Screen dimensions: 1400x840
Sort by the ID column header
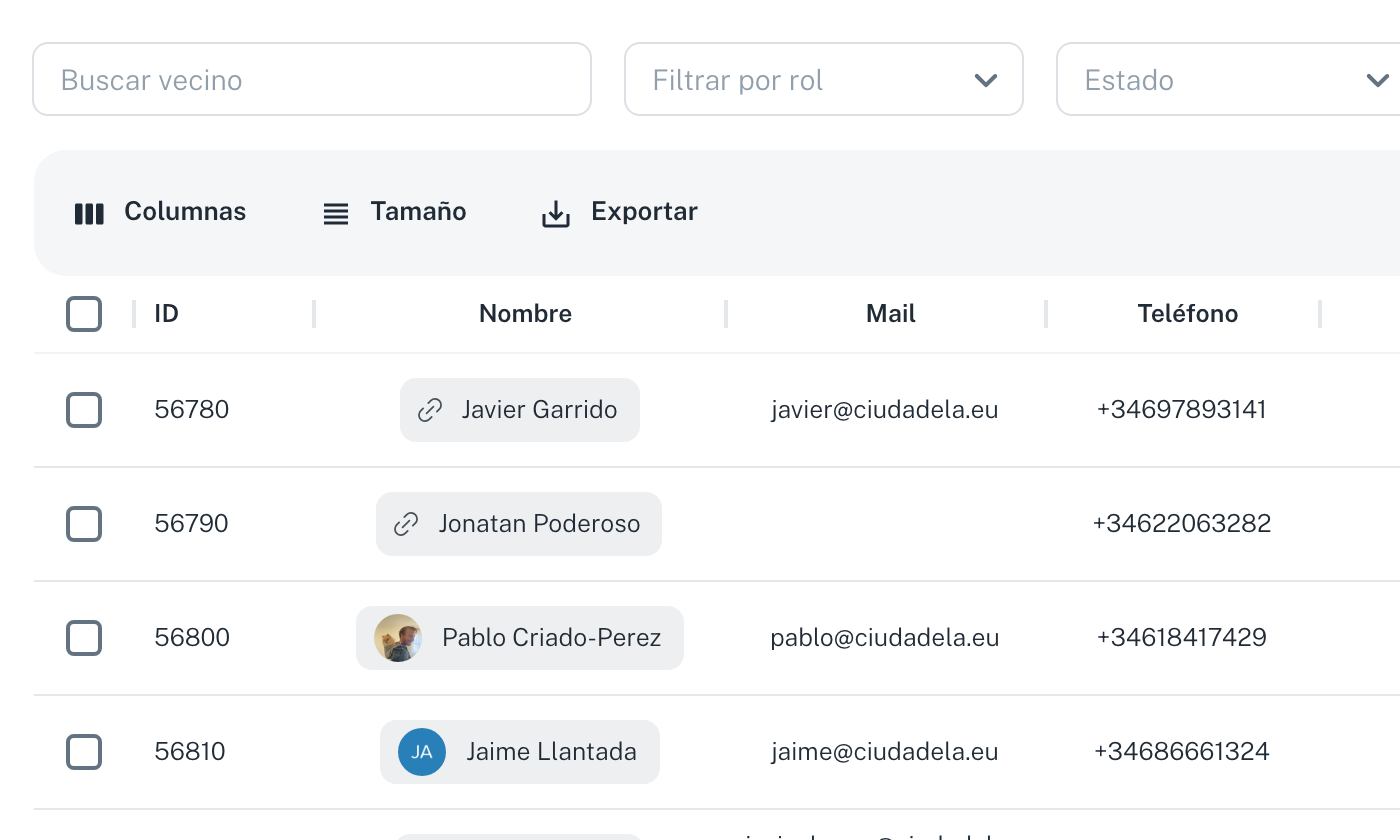[166, 314]
